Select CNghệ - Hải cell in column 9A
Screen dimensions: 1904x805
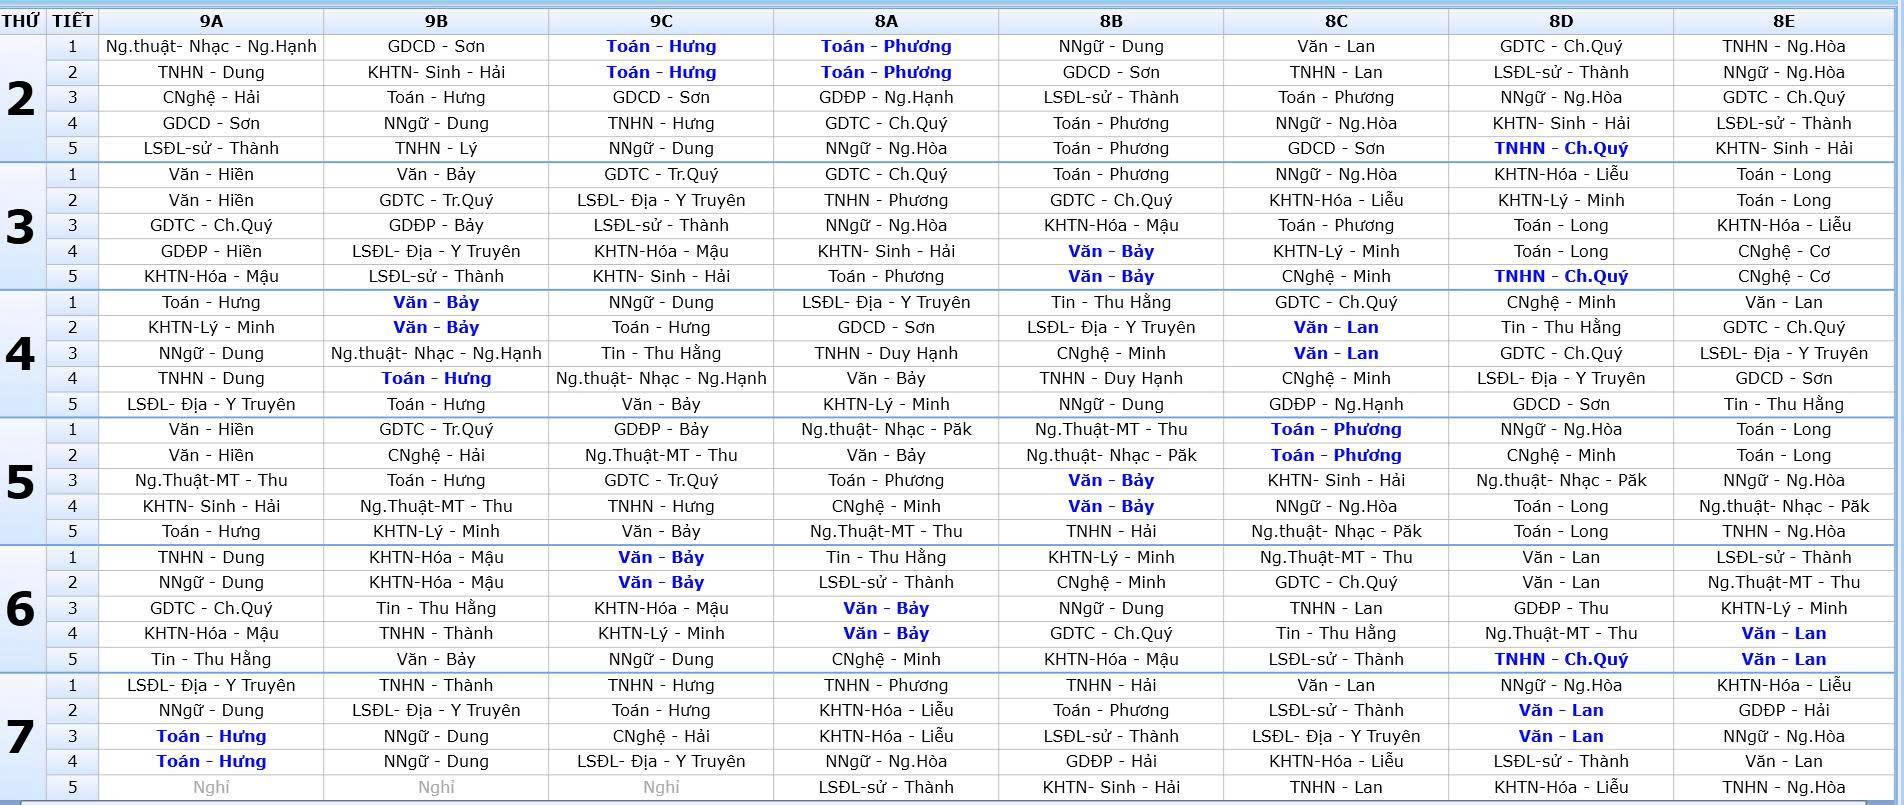tap(211, 98)
